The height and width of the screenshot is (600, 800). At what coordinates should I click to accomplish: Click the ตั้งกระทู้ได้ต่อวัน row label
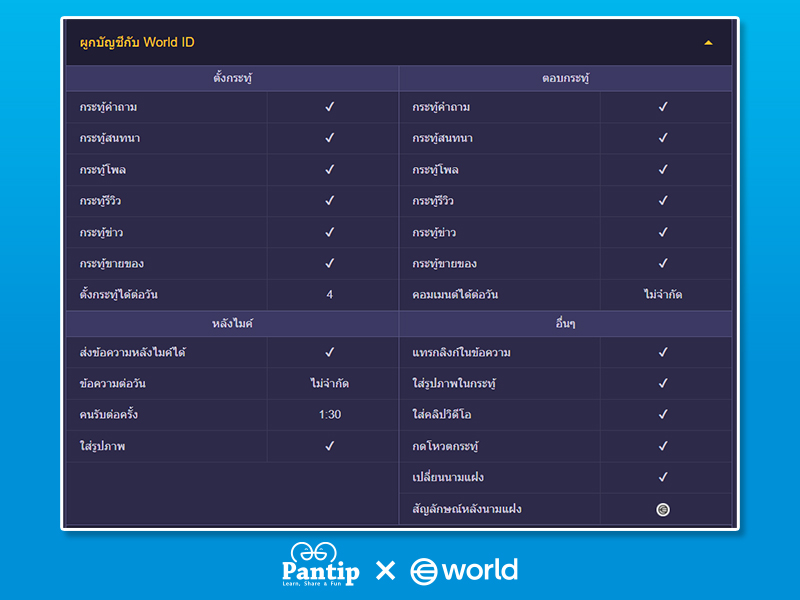(119, 295)
